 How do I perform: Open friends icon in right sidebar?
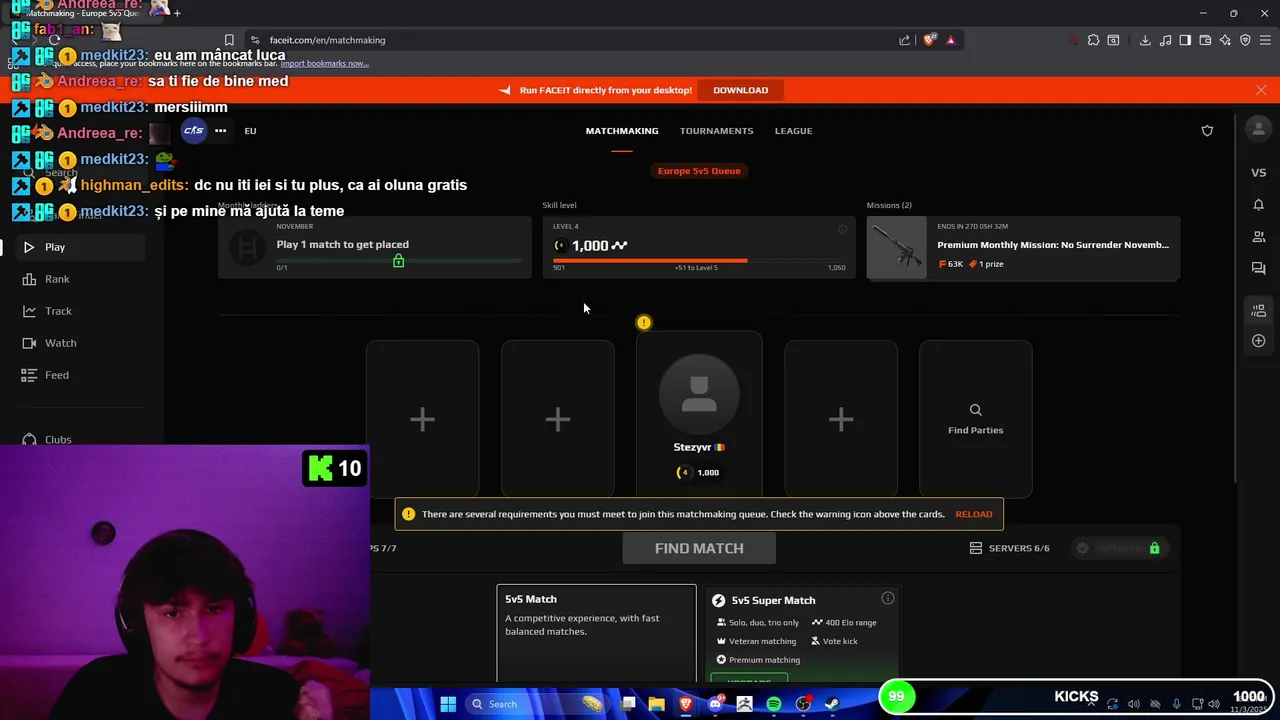pyautogui.click(x=1258, y=237)
